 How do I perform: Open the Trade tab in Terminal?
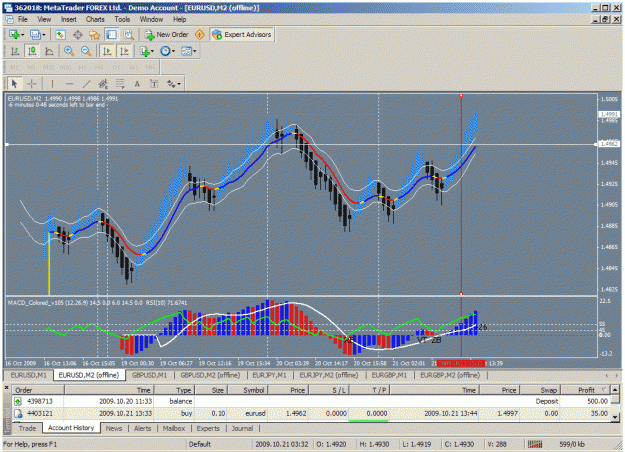pos(27,428)
